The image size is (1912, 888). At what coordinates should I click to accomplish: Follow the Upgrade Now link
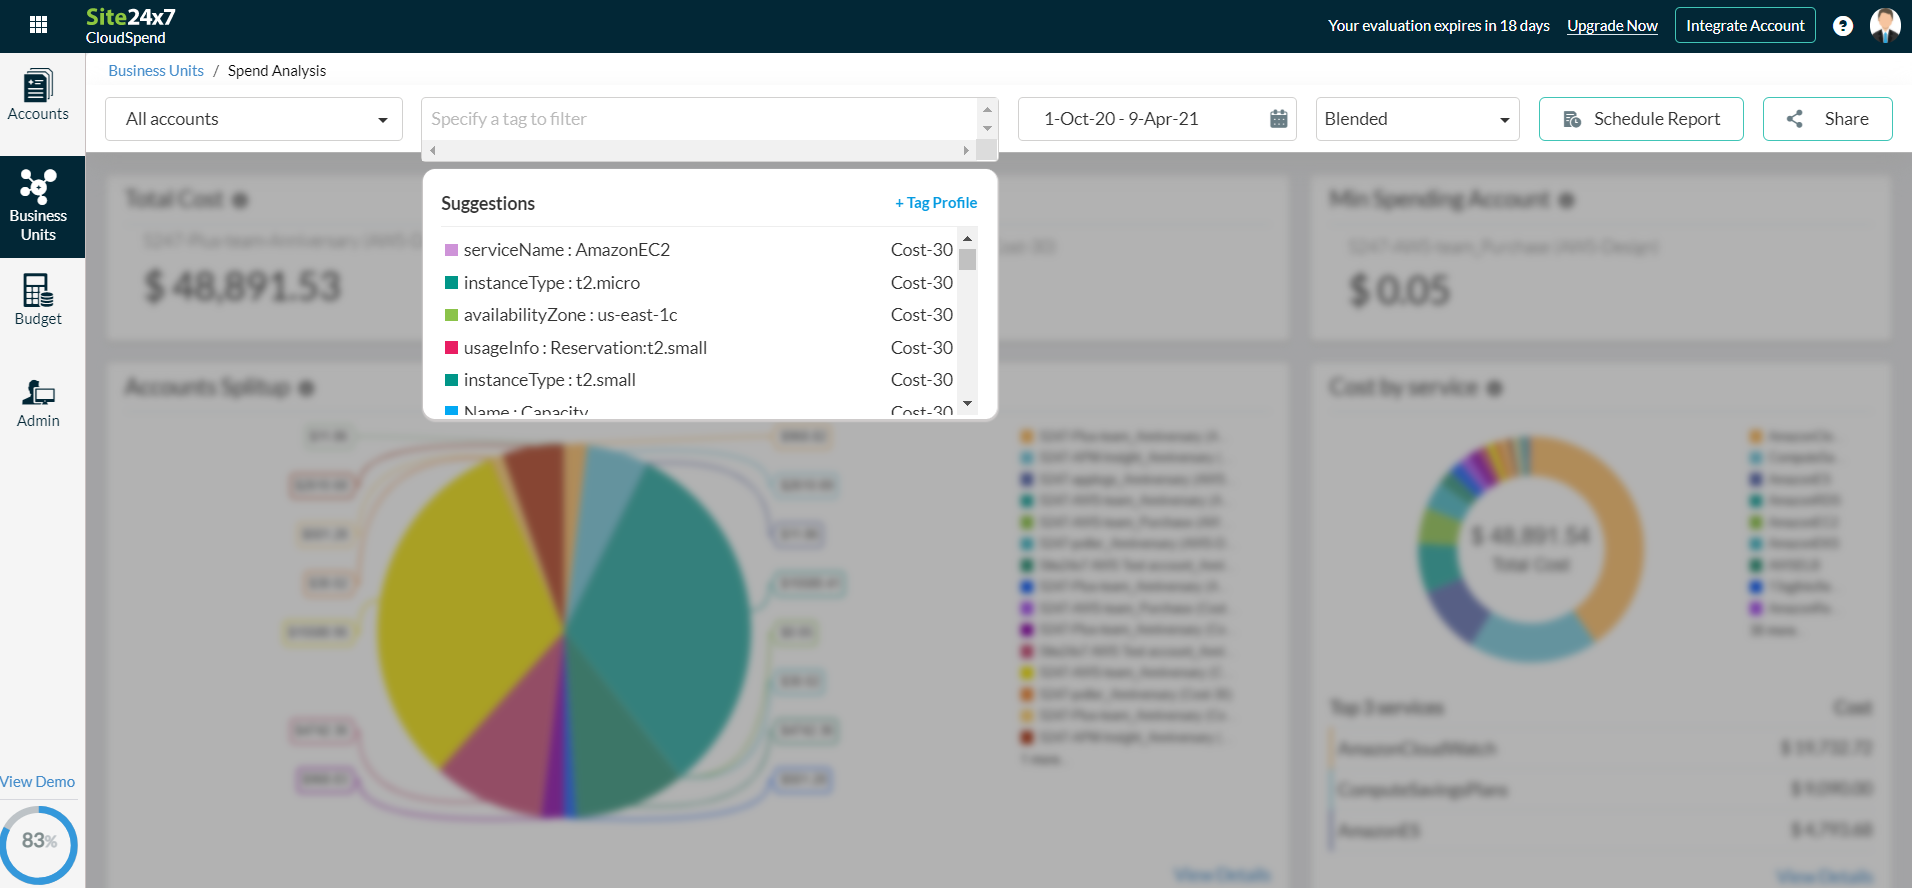(1612, 26)
